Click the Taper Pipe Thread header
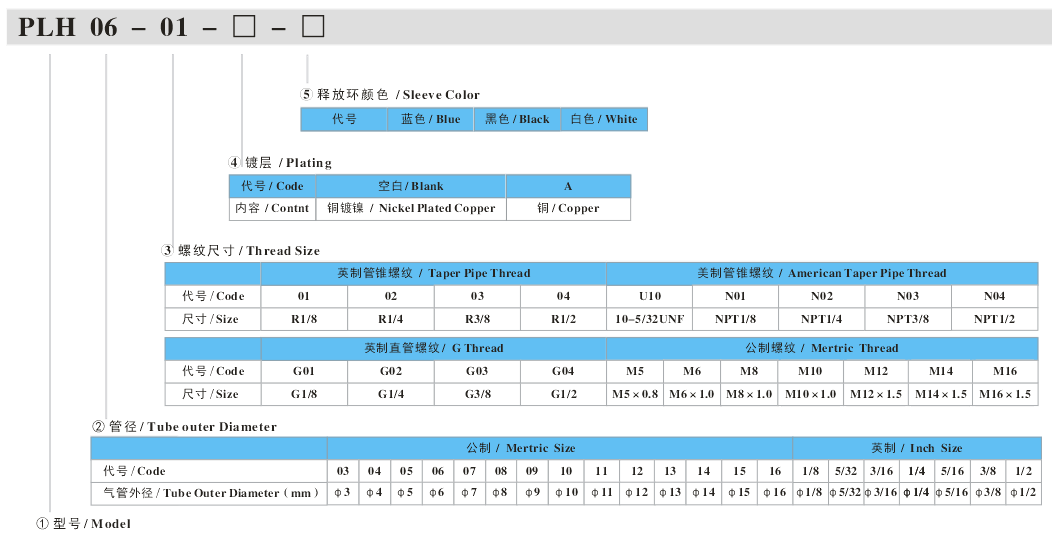 [x=433, y=273]
